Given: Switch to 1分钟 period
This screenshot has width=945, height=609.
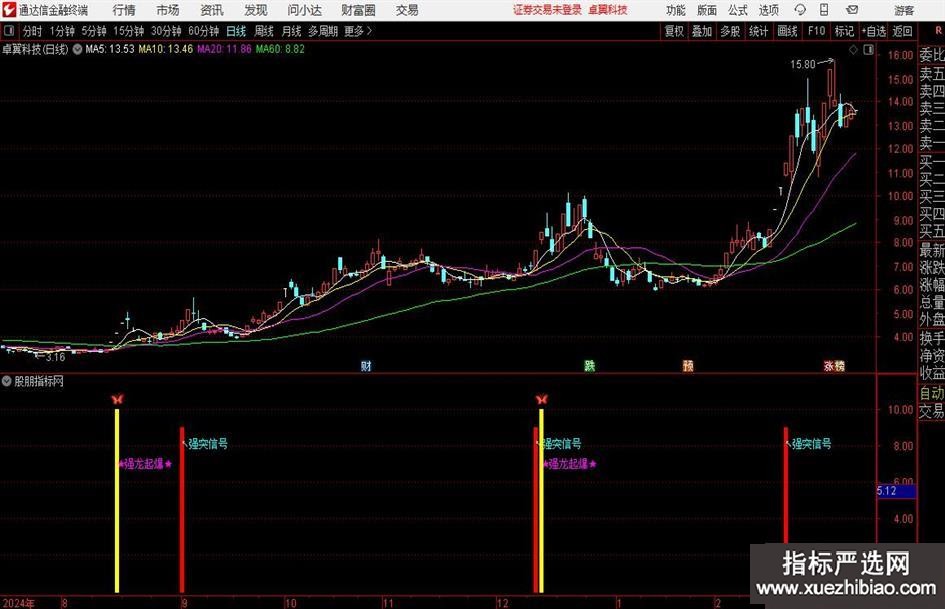Looking at the screenshot, I should 61,31.
